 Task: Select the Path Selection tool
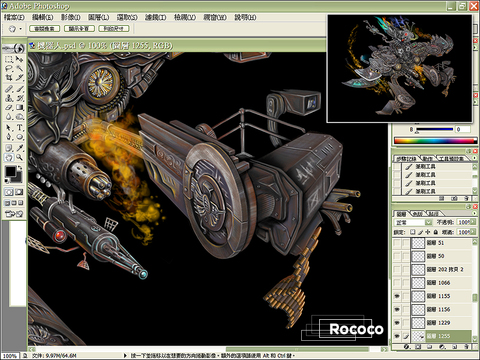click(9, 128)
